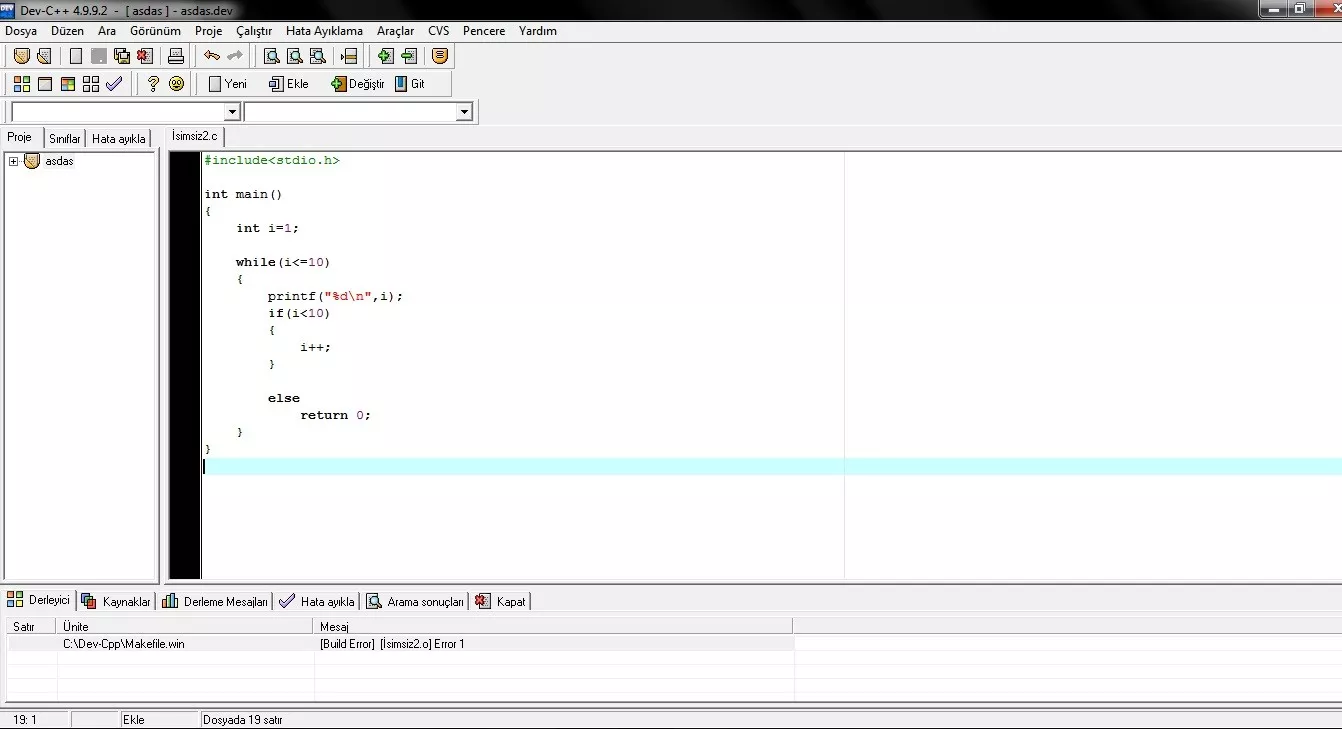Click the Ünite column header
1342x729 pixels.
(185, 626)
